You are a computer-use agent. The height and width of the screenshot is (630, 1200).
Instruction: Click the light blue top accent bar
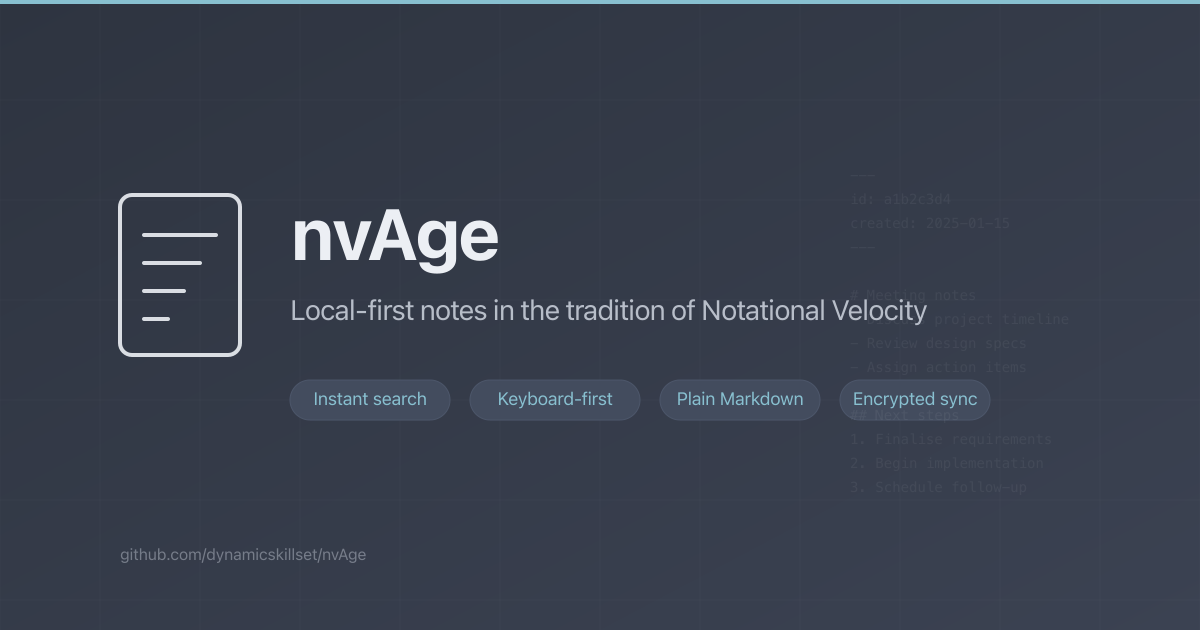[600, 2]
